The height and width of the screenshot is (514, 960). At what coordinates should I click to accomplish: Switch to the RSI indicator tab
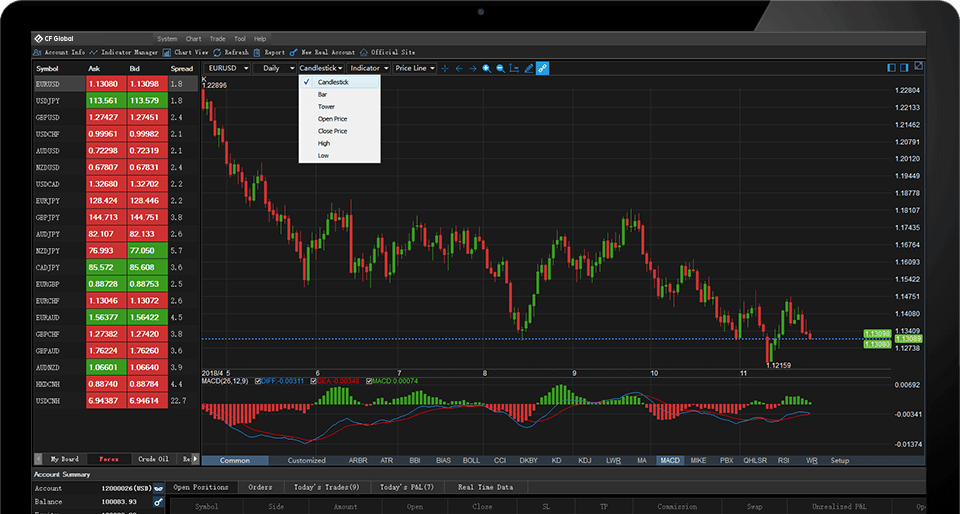(784, 460)
